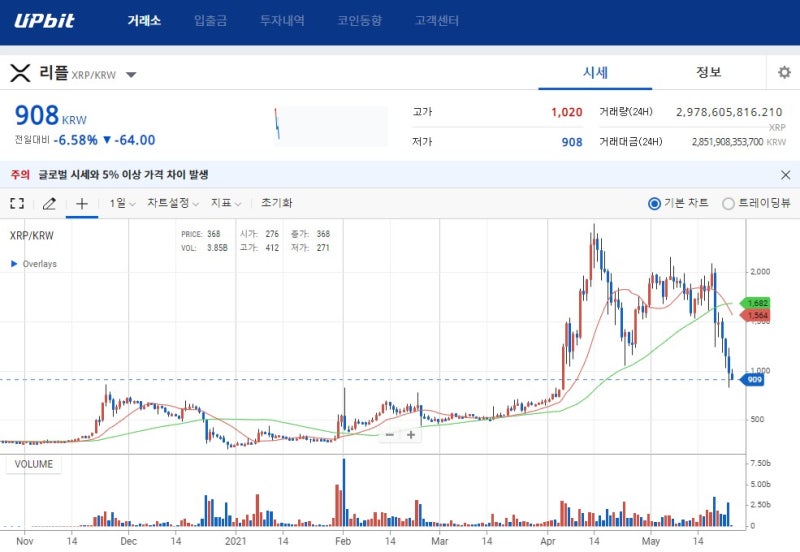
Task: Click the 2,000 price axis label
Action: [760, 272]
